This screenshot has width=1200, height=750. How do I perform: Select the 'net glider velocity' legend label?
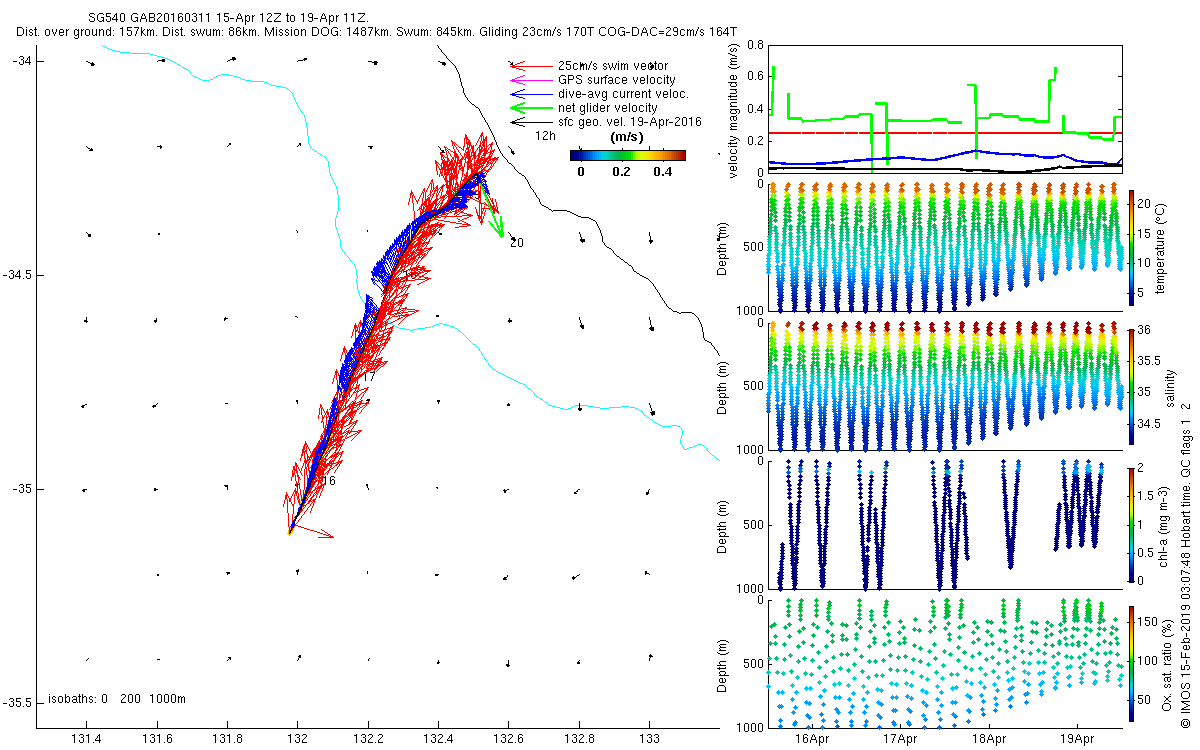[608, 107]
